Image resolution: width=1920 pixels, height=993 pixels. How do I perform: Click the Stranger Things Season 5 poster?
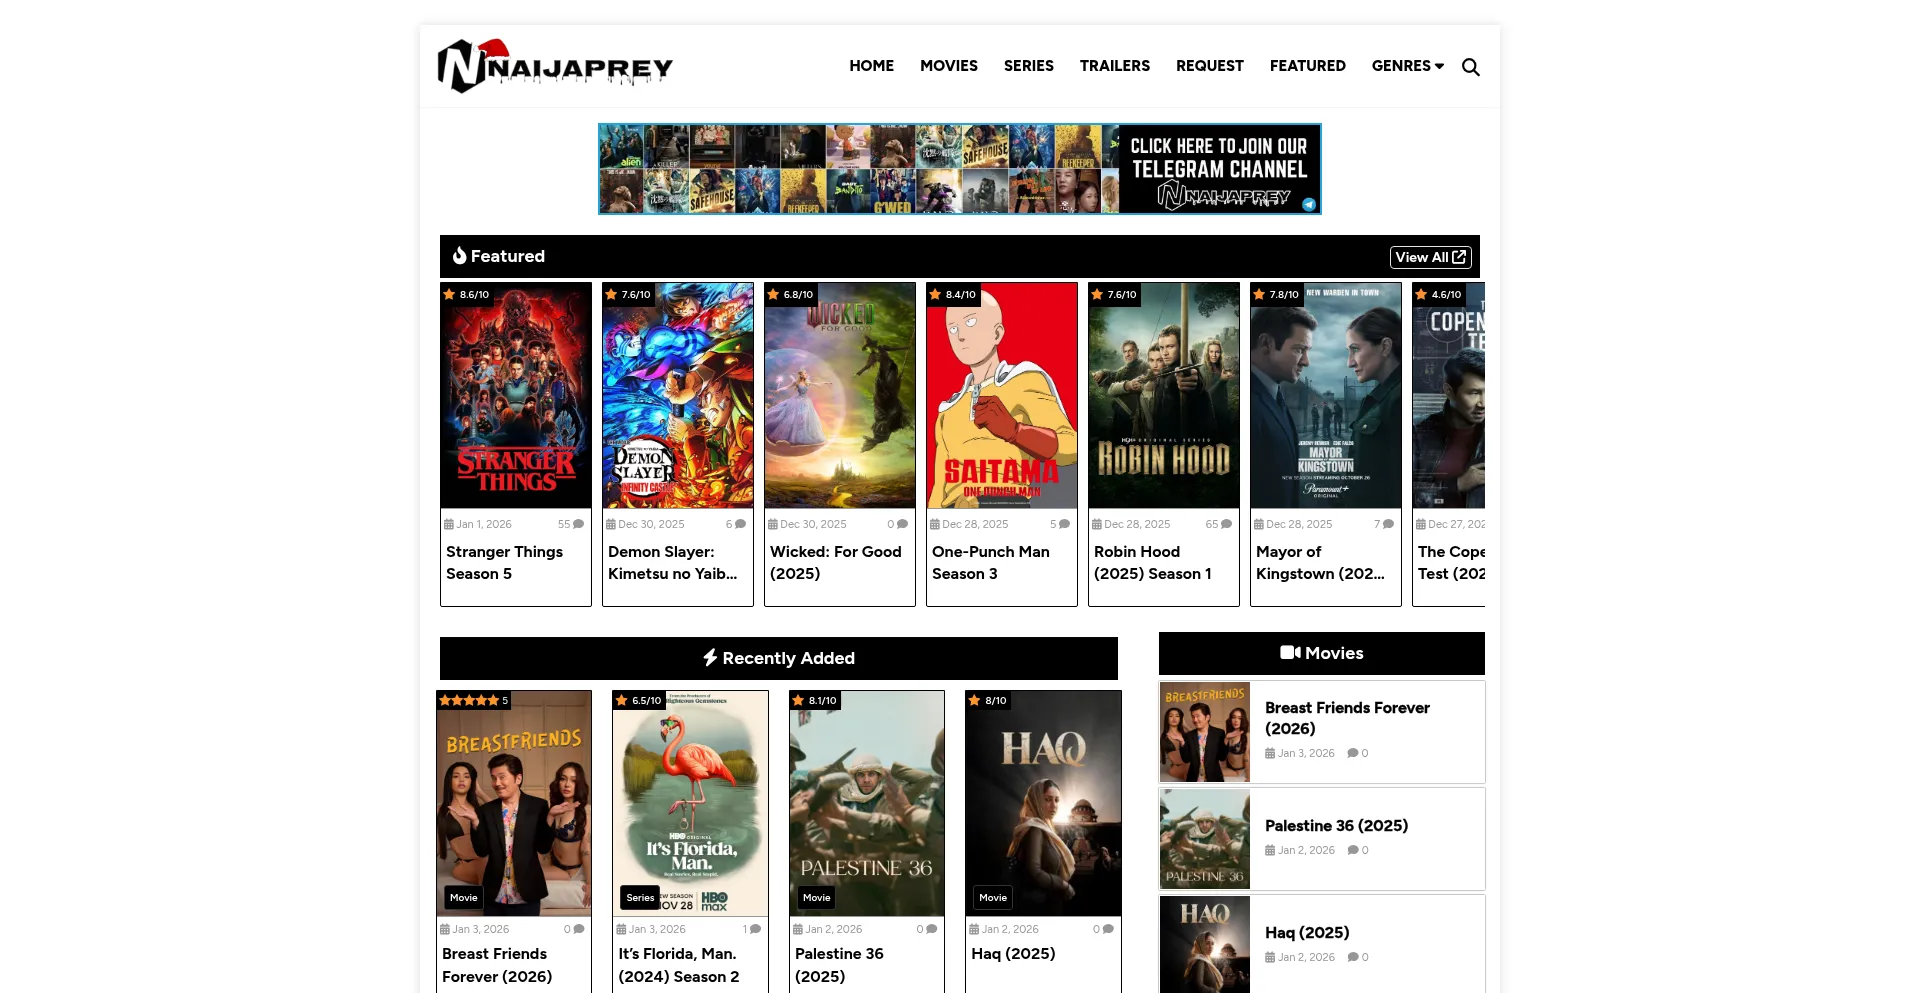516,395
